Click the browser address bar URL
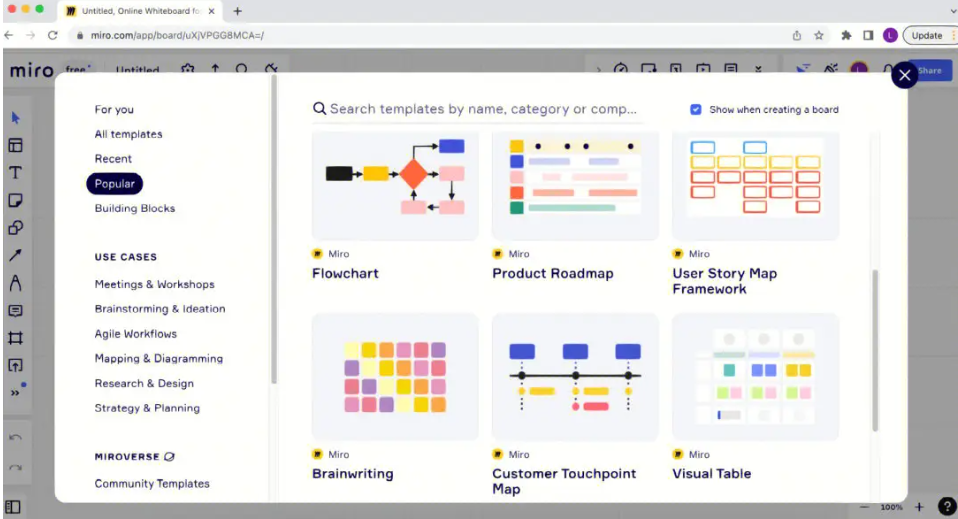Screen dimensions: 958x519 177,35
